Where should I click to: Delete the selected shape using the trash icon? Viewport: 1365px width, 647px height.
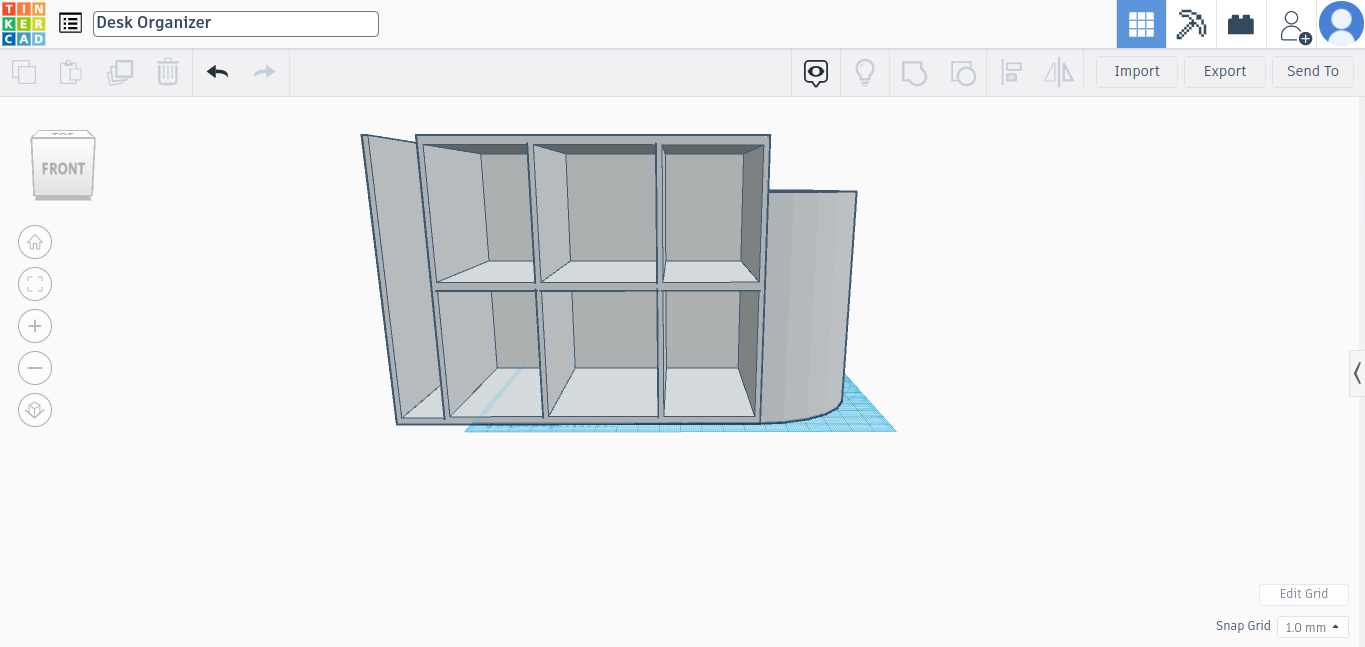click(x=167, y=71)
